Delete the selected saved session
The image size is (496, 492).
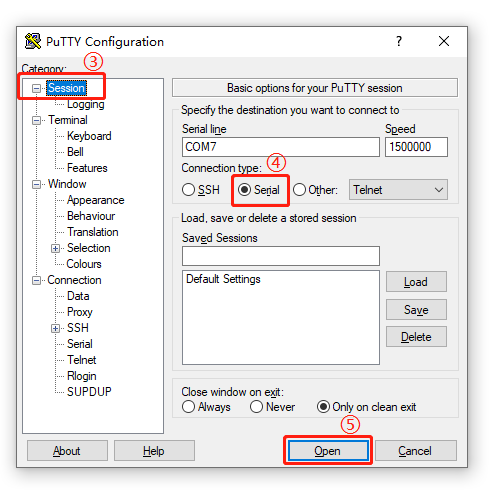click(416, 337)
